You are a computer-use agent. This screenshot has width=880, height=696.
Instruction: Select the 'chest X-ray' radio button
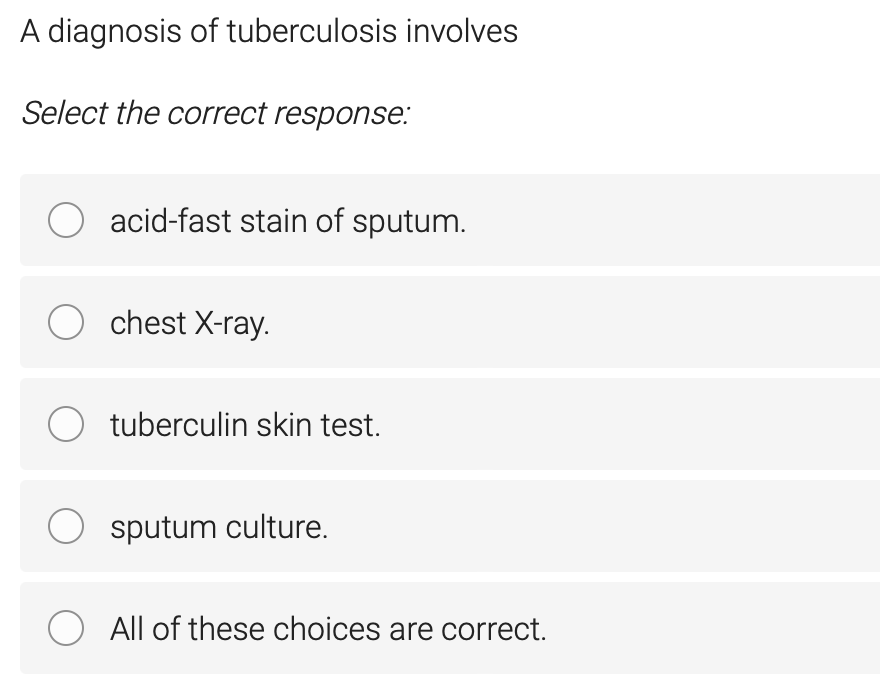66,322
